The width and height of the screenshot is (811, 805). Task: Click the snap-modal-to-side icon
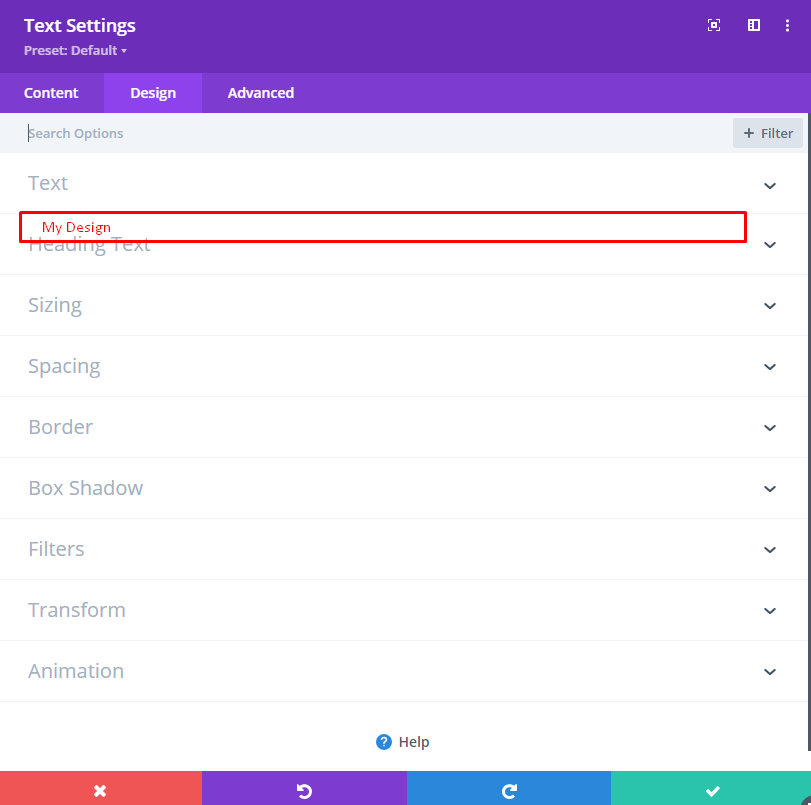coord(753,25)
